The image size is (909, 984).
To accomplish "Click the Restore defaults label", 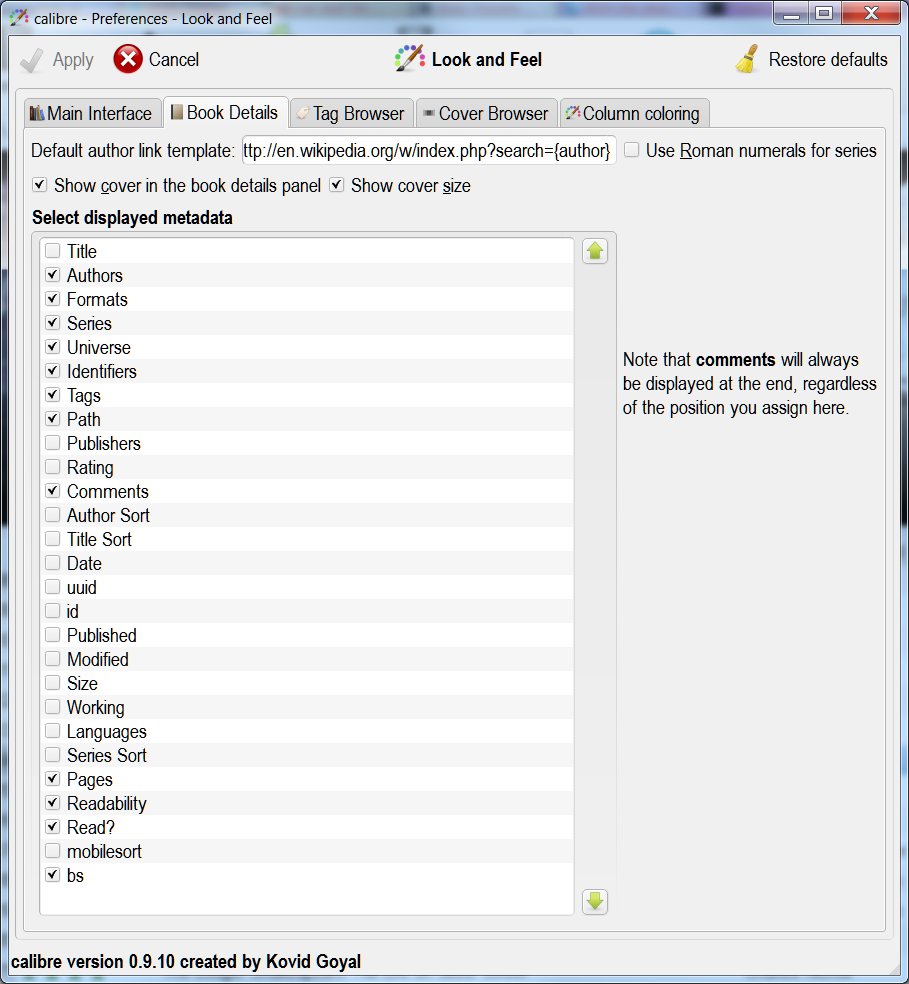I will pos(828,60).
